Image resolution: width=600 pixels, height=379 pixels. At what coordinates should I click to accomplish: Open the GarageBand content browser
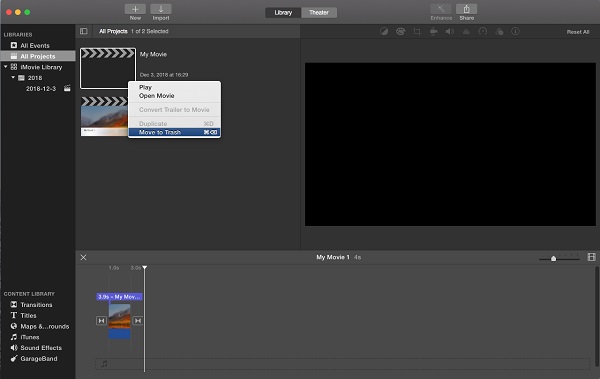(x=38, y=359)
